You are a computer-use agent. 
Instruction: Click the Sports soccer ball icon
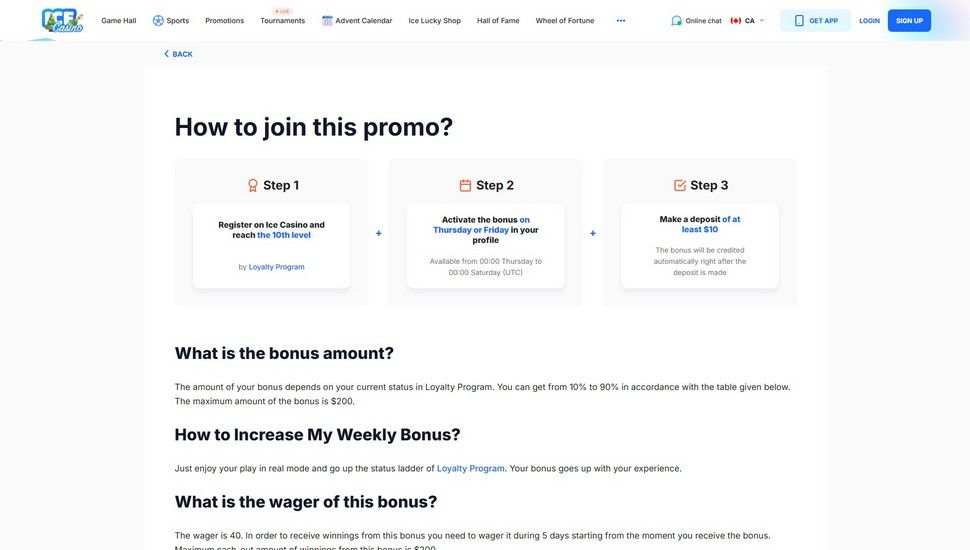[x=158, y=20]
